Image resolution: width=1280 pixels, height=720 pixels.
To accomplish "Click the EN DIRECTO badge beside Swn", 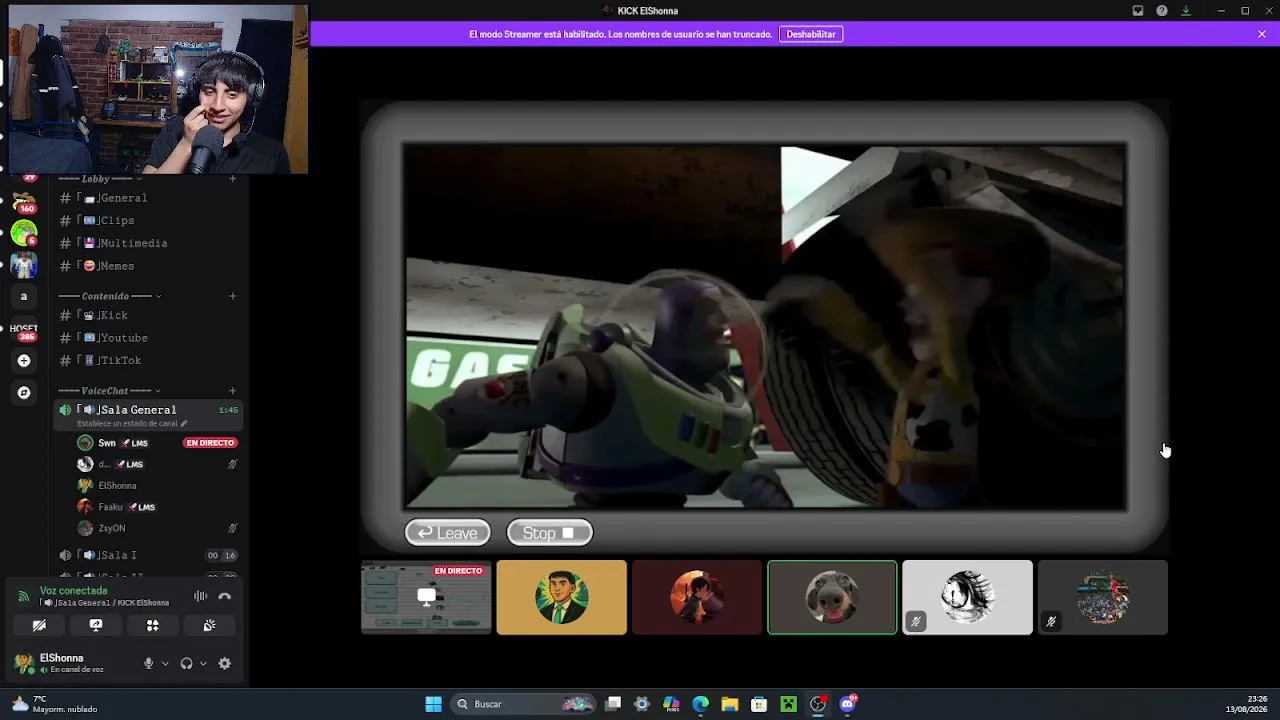I will 210,443.
